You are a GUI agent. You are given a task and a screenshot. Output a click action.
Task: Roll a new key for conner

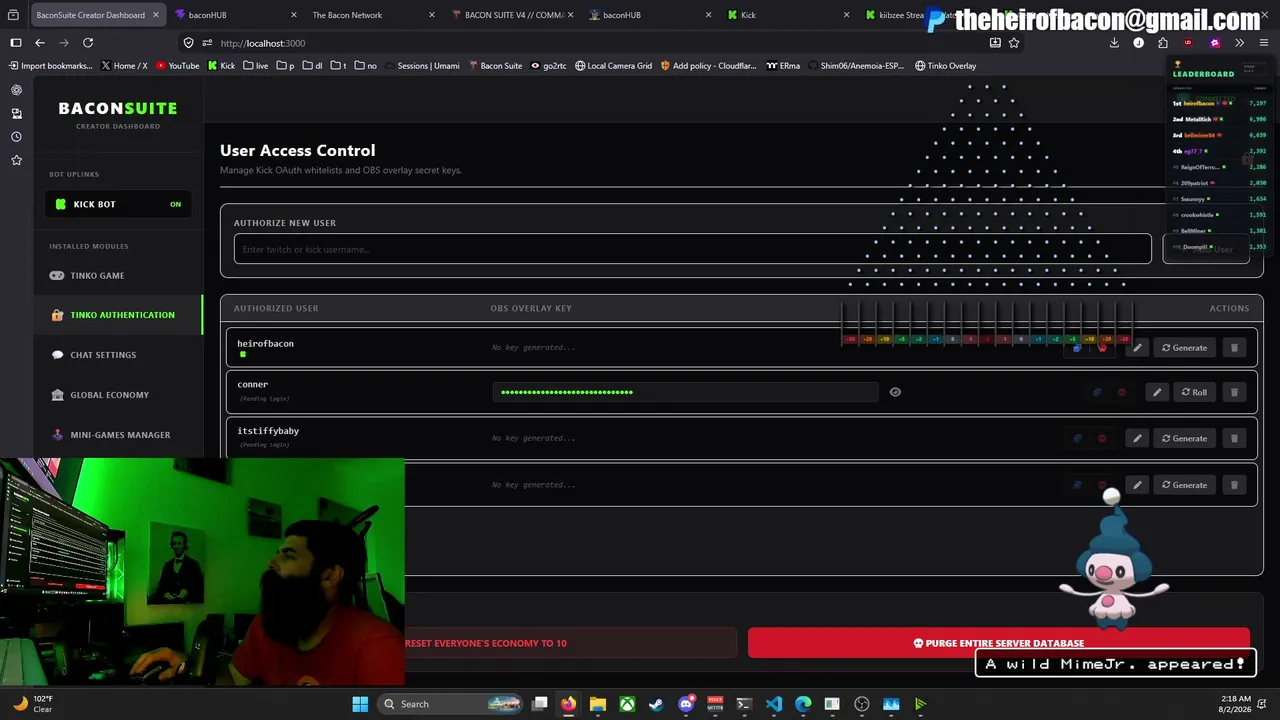coord(1194,392)
